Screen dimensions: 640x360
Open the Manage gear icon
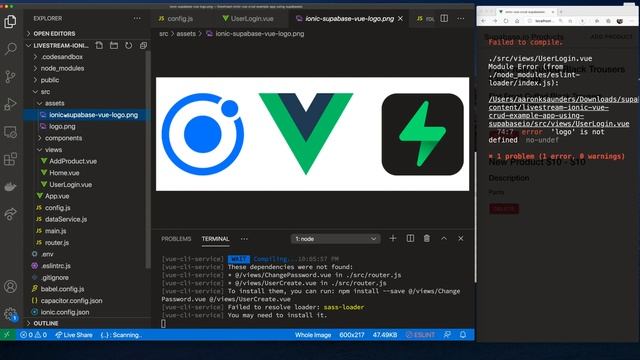pos(10,314)
